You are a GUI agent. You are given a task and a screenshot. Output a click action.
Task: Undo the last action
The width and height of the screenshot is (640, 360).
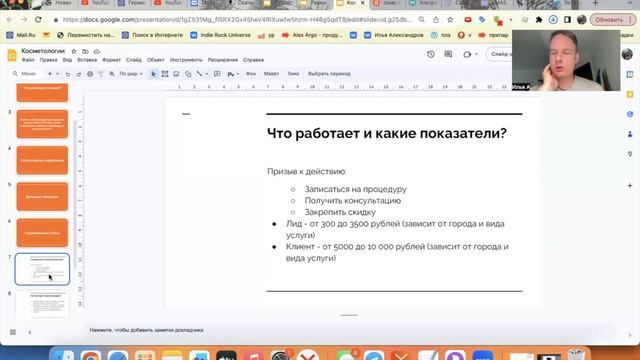pyautogui.click(x=68, y=74)
